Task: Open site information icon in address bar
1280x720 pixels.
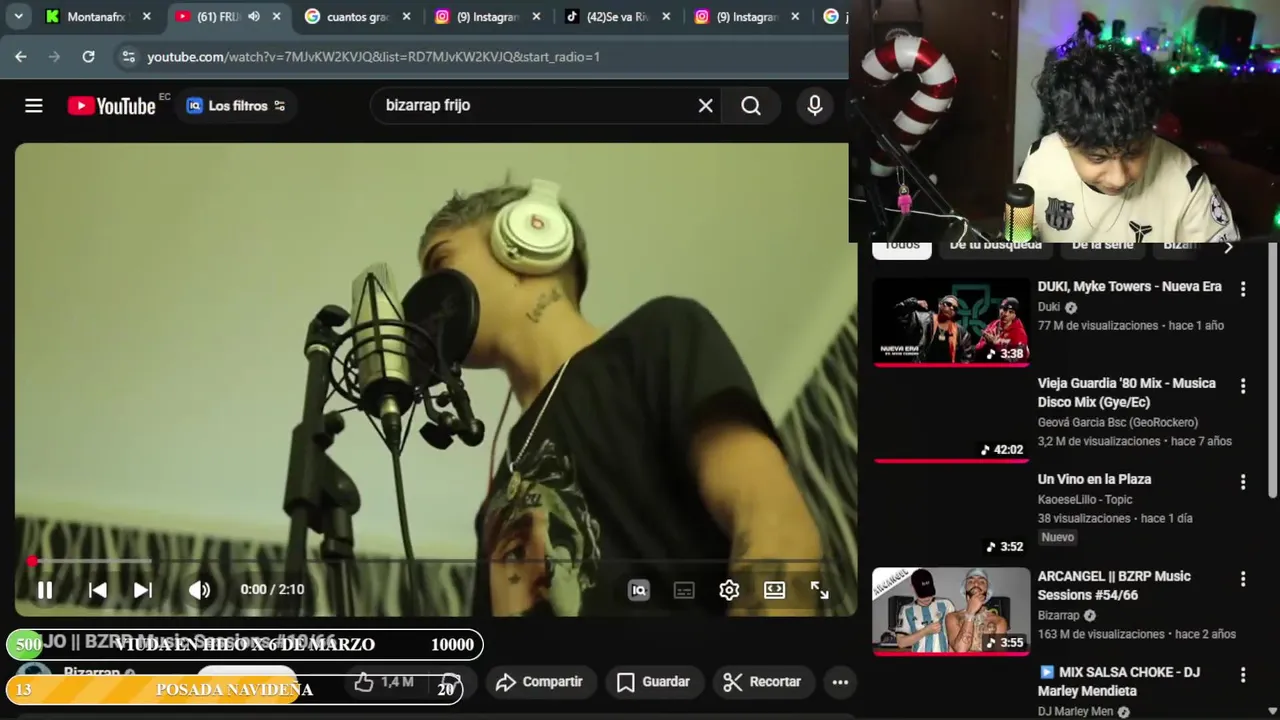Action: (x=128, y=57)
